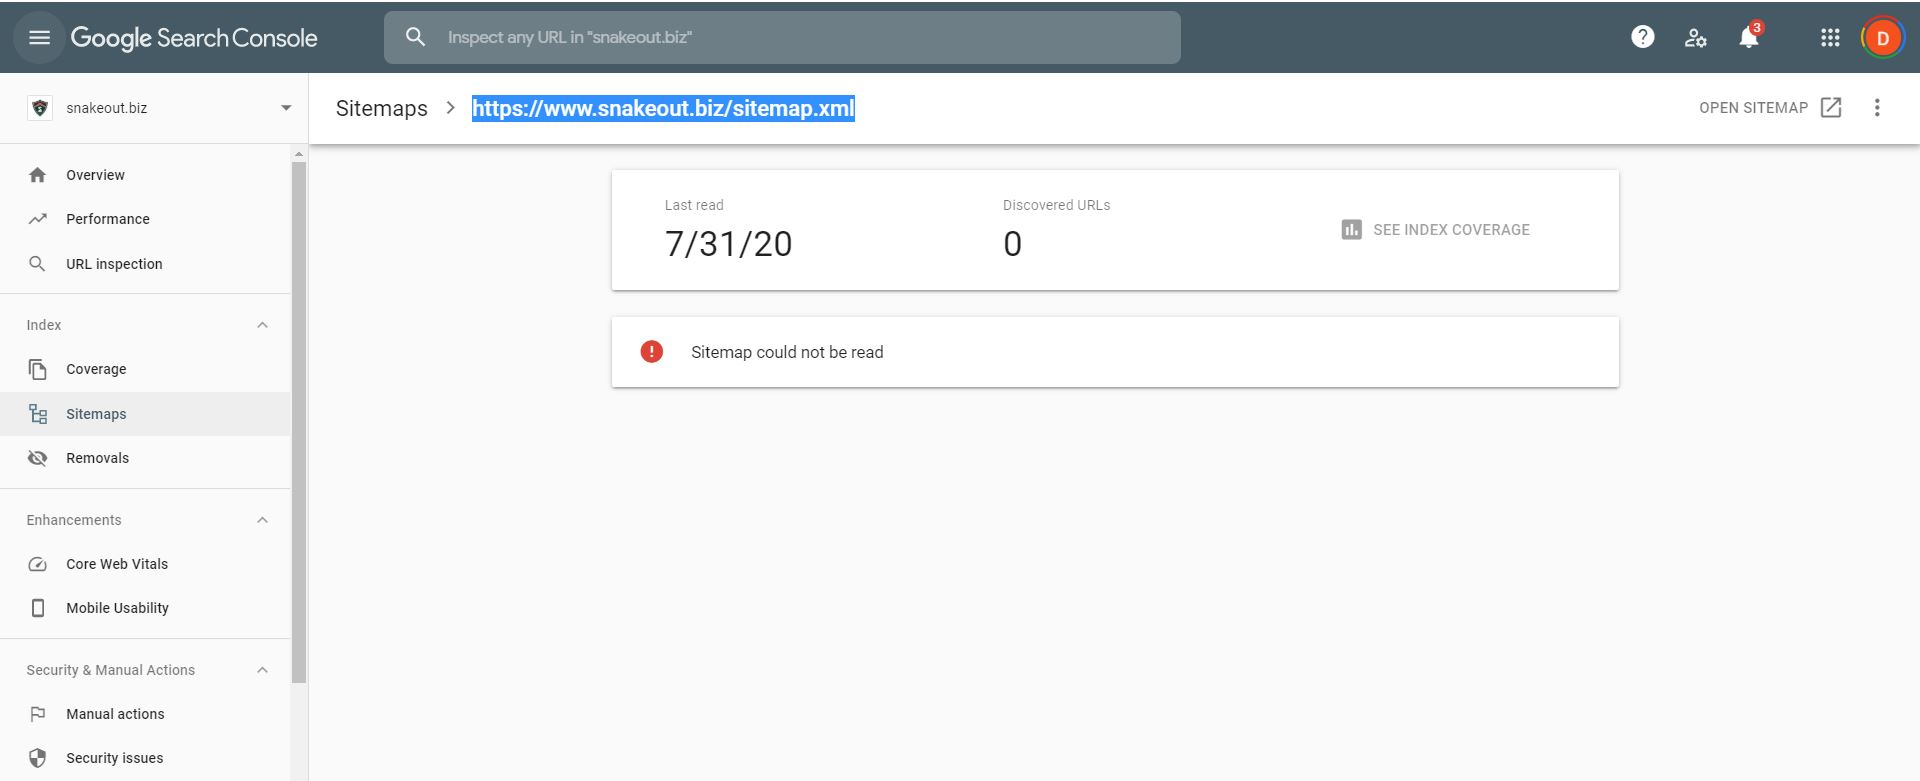This screenshot has width=1920, height=781.
Task: Click the Removals hidden-eye icon
Action: (38, 458)
